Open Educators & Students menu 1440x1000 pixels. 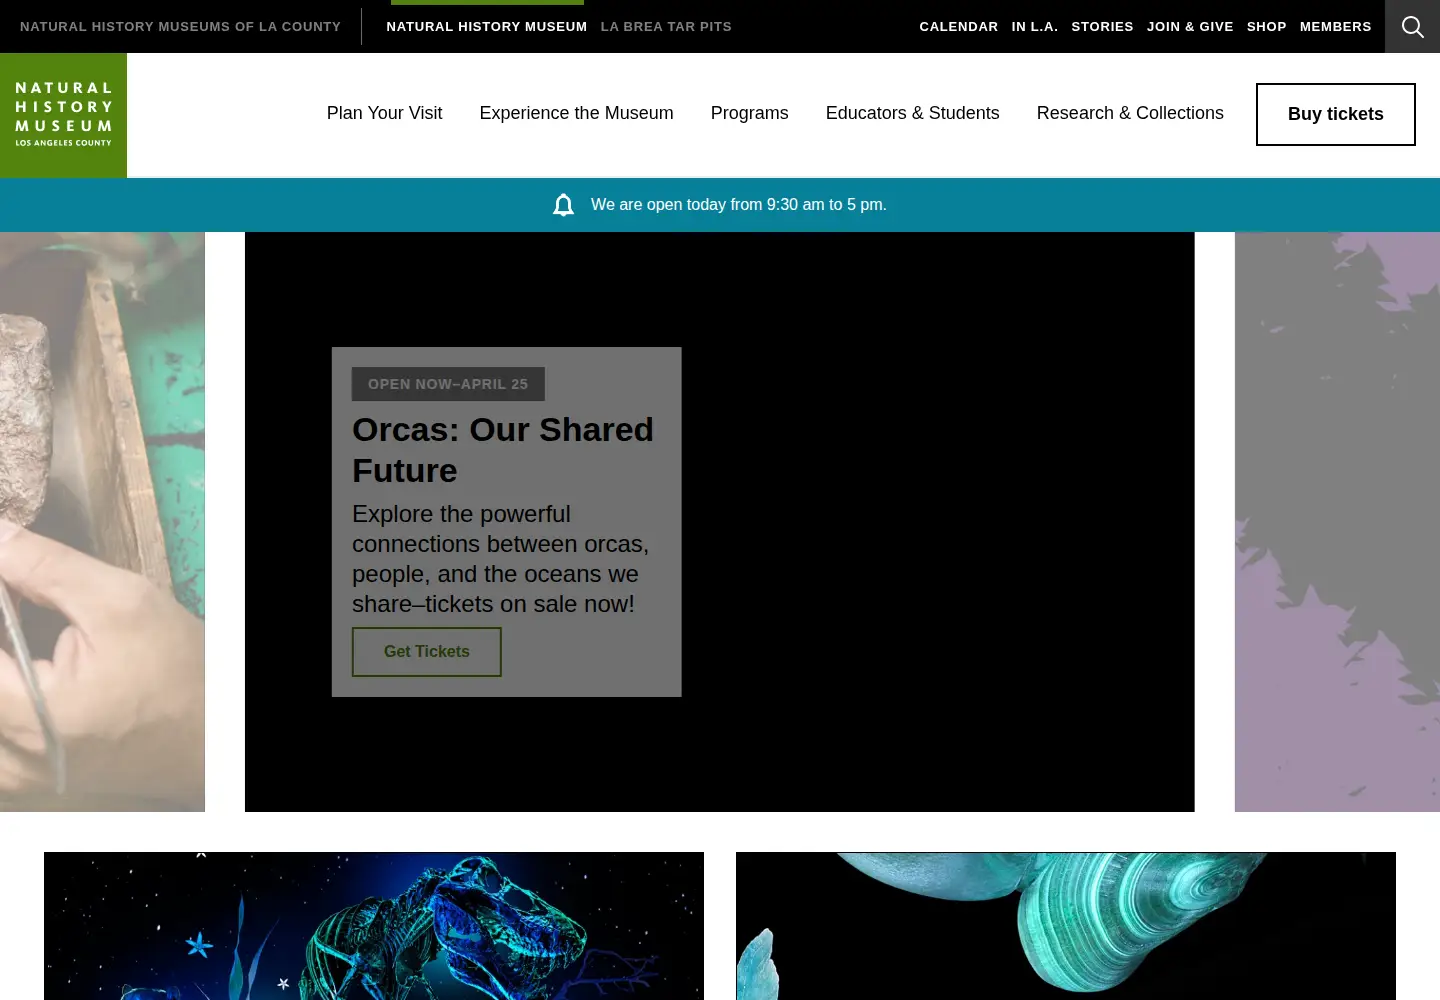[912, 113]
